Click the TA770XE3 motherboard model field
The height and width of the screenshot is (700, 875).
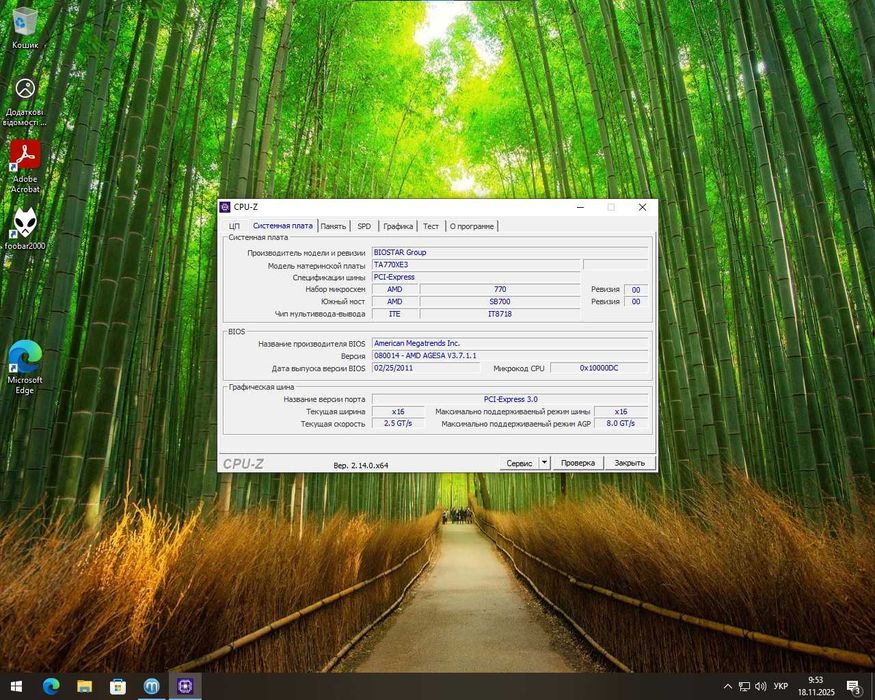click(x=476, y=265)
